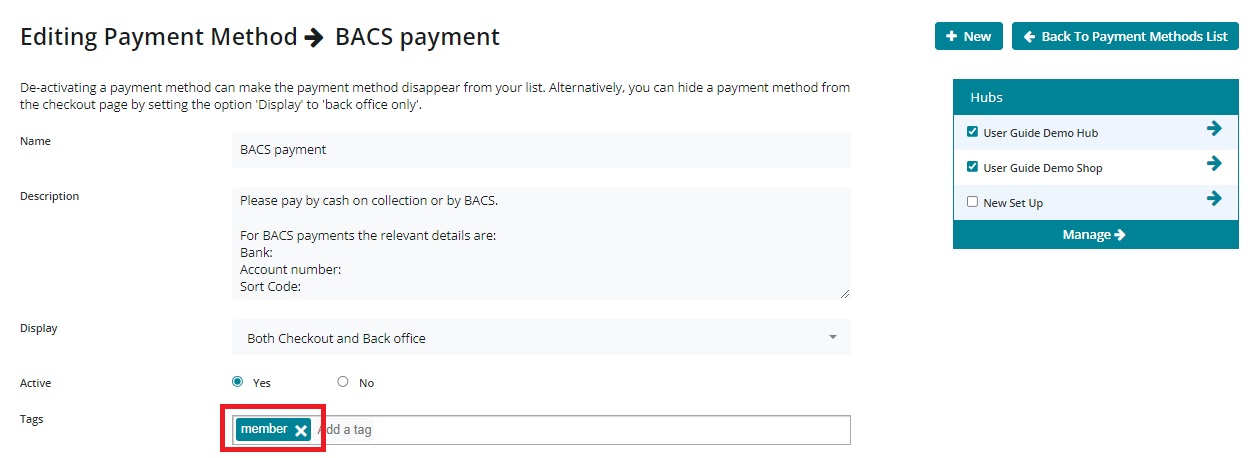This screenshot has width=1255, height=458.
Task: Click arrow icon next to User Guide Demo Hub
Action: 1214,129
